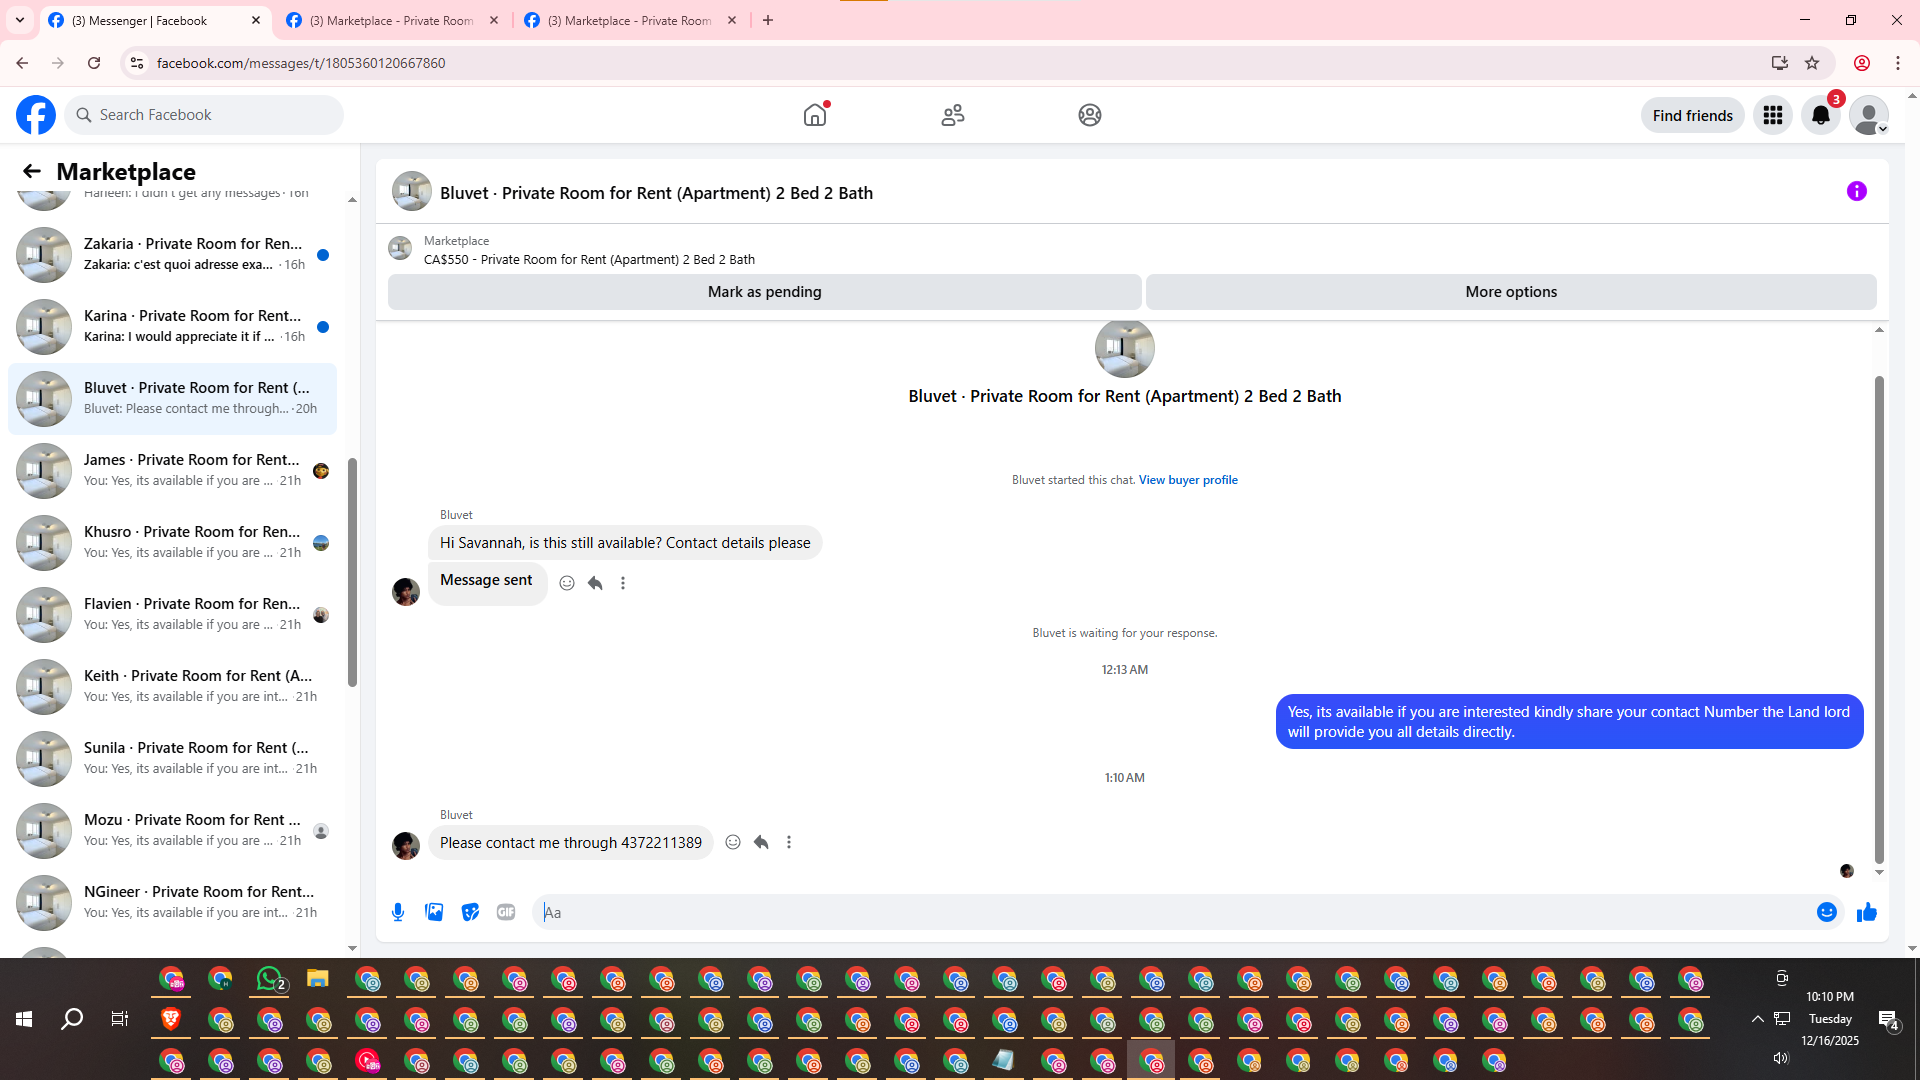Choose a GIF
Screen dimensions: 1920x1080
[506, 912]
